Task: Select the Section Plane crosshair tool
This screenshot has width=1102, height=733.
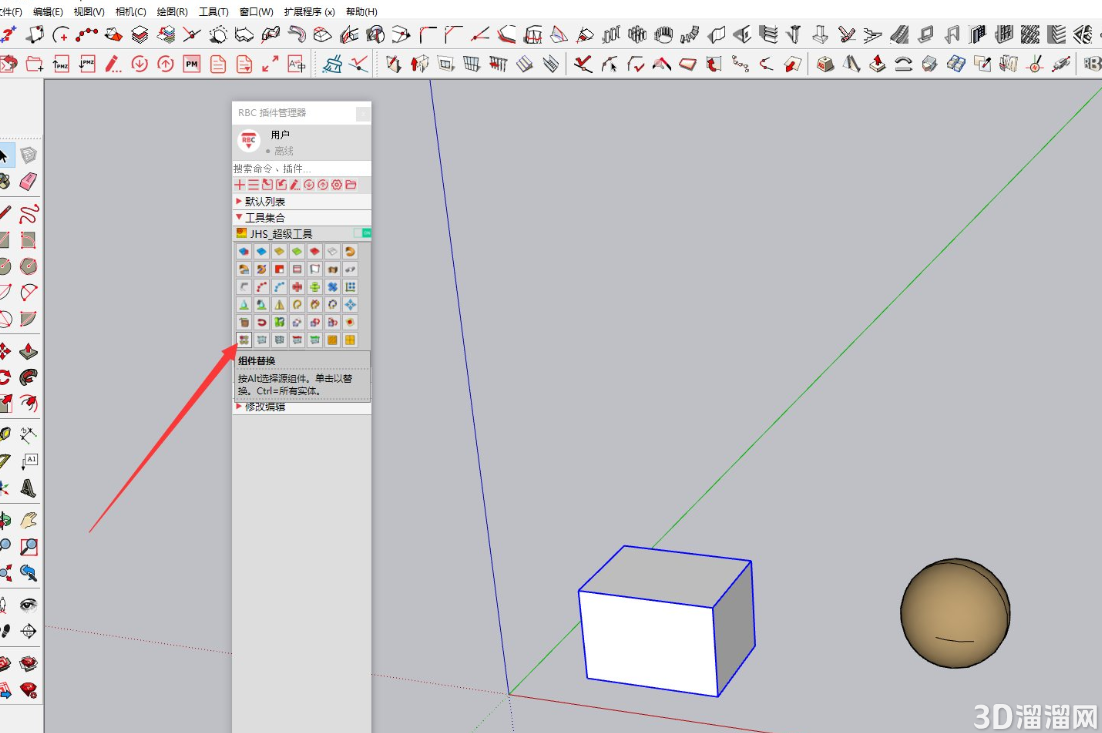Action: 28,631
